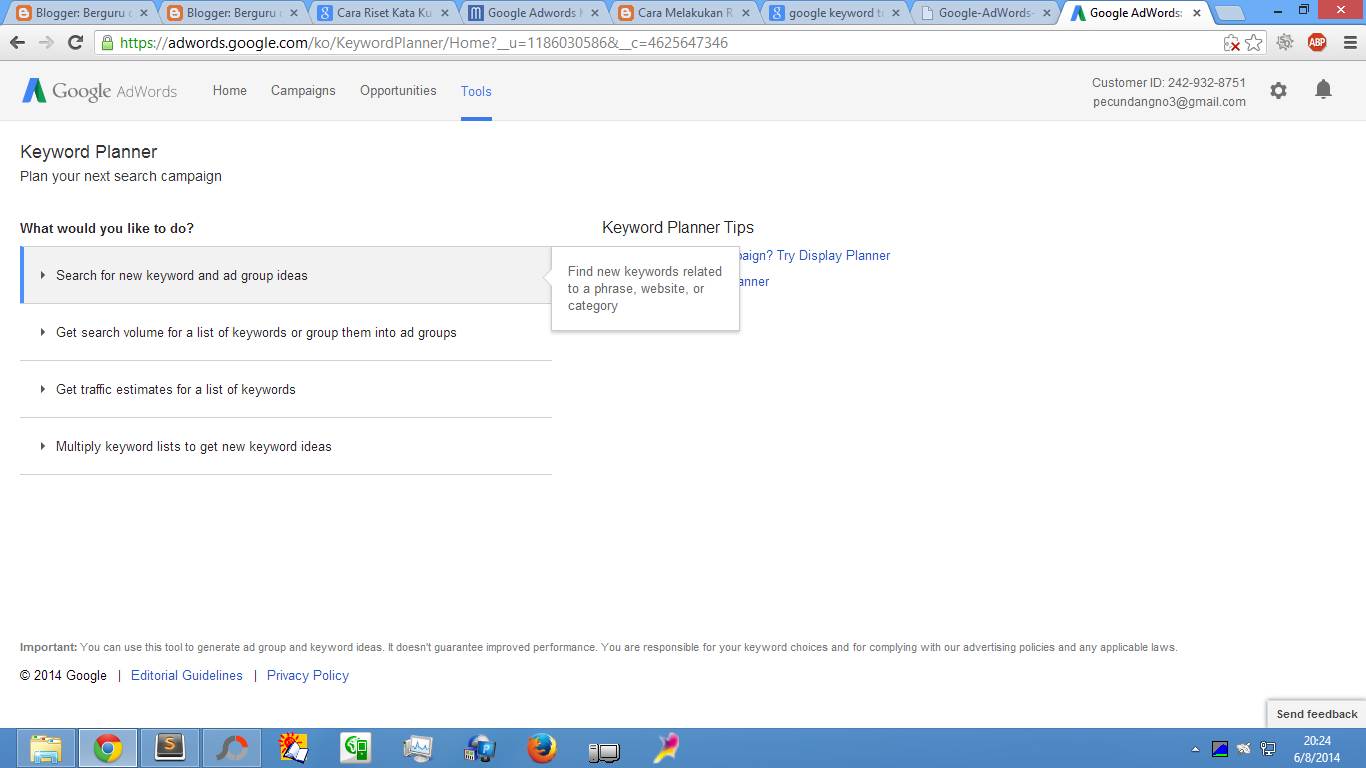Reload the page with the refresh icon

pyautogui.click(x=75, y=43)
